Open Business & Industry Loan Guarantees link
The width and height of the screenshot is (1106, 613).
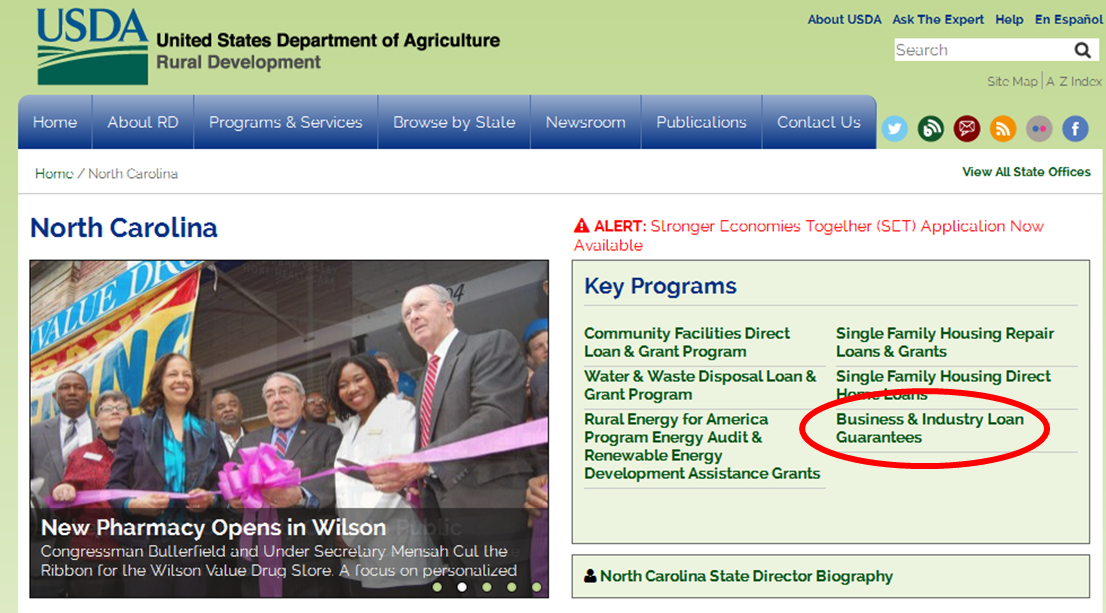coord(930,428)
